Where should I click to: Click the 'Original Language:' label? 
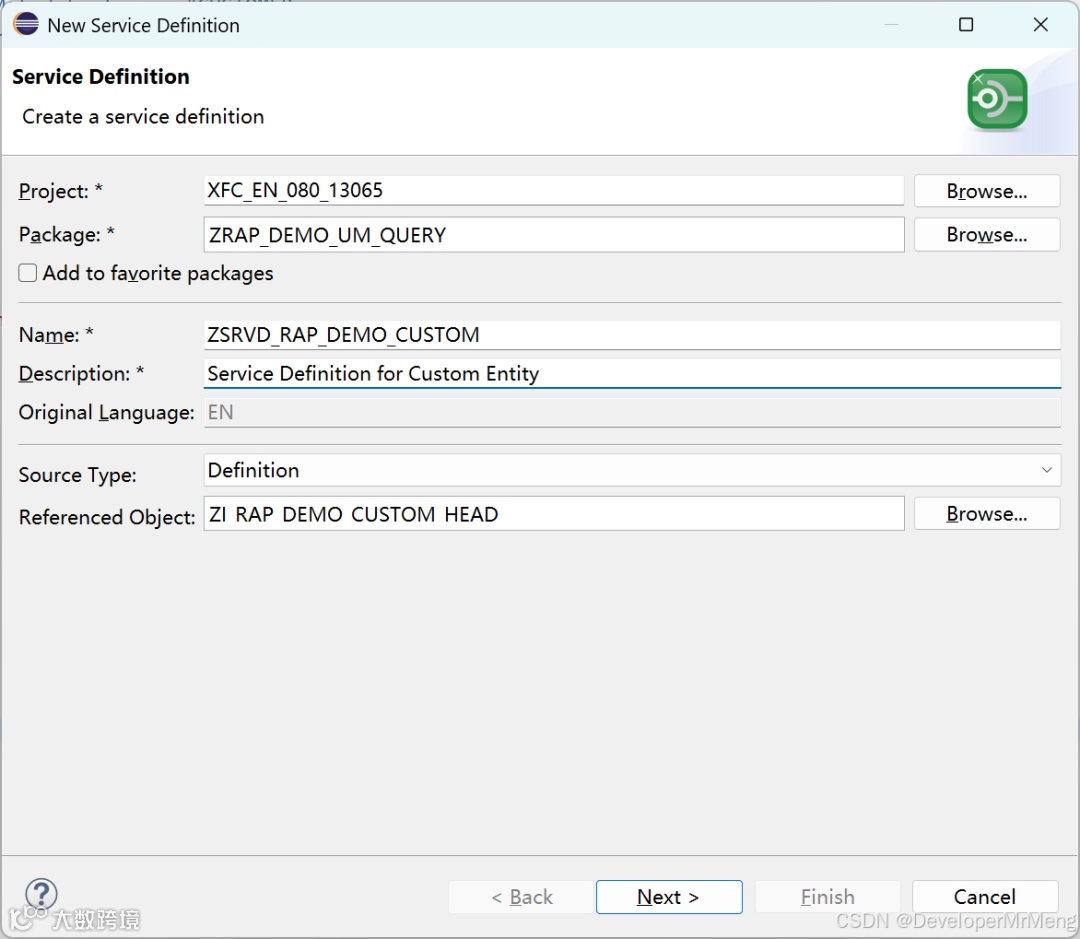click(106, 413)
